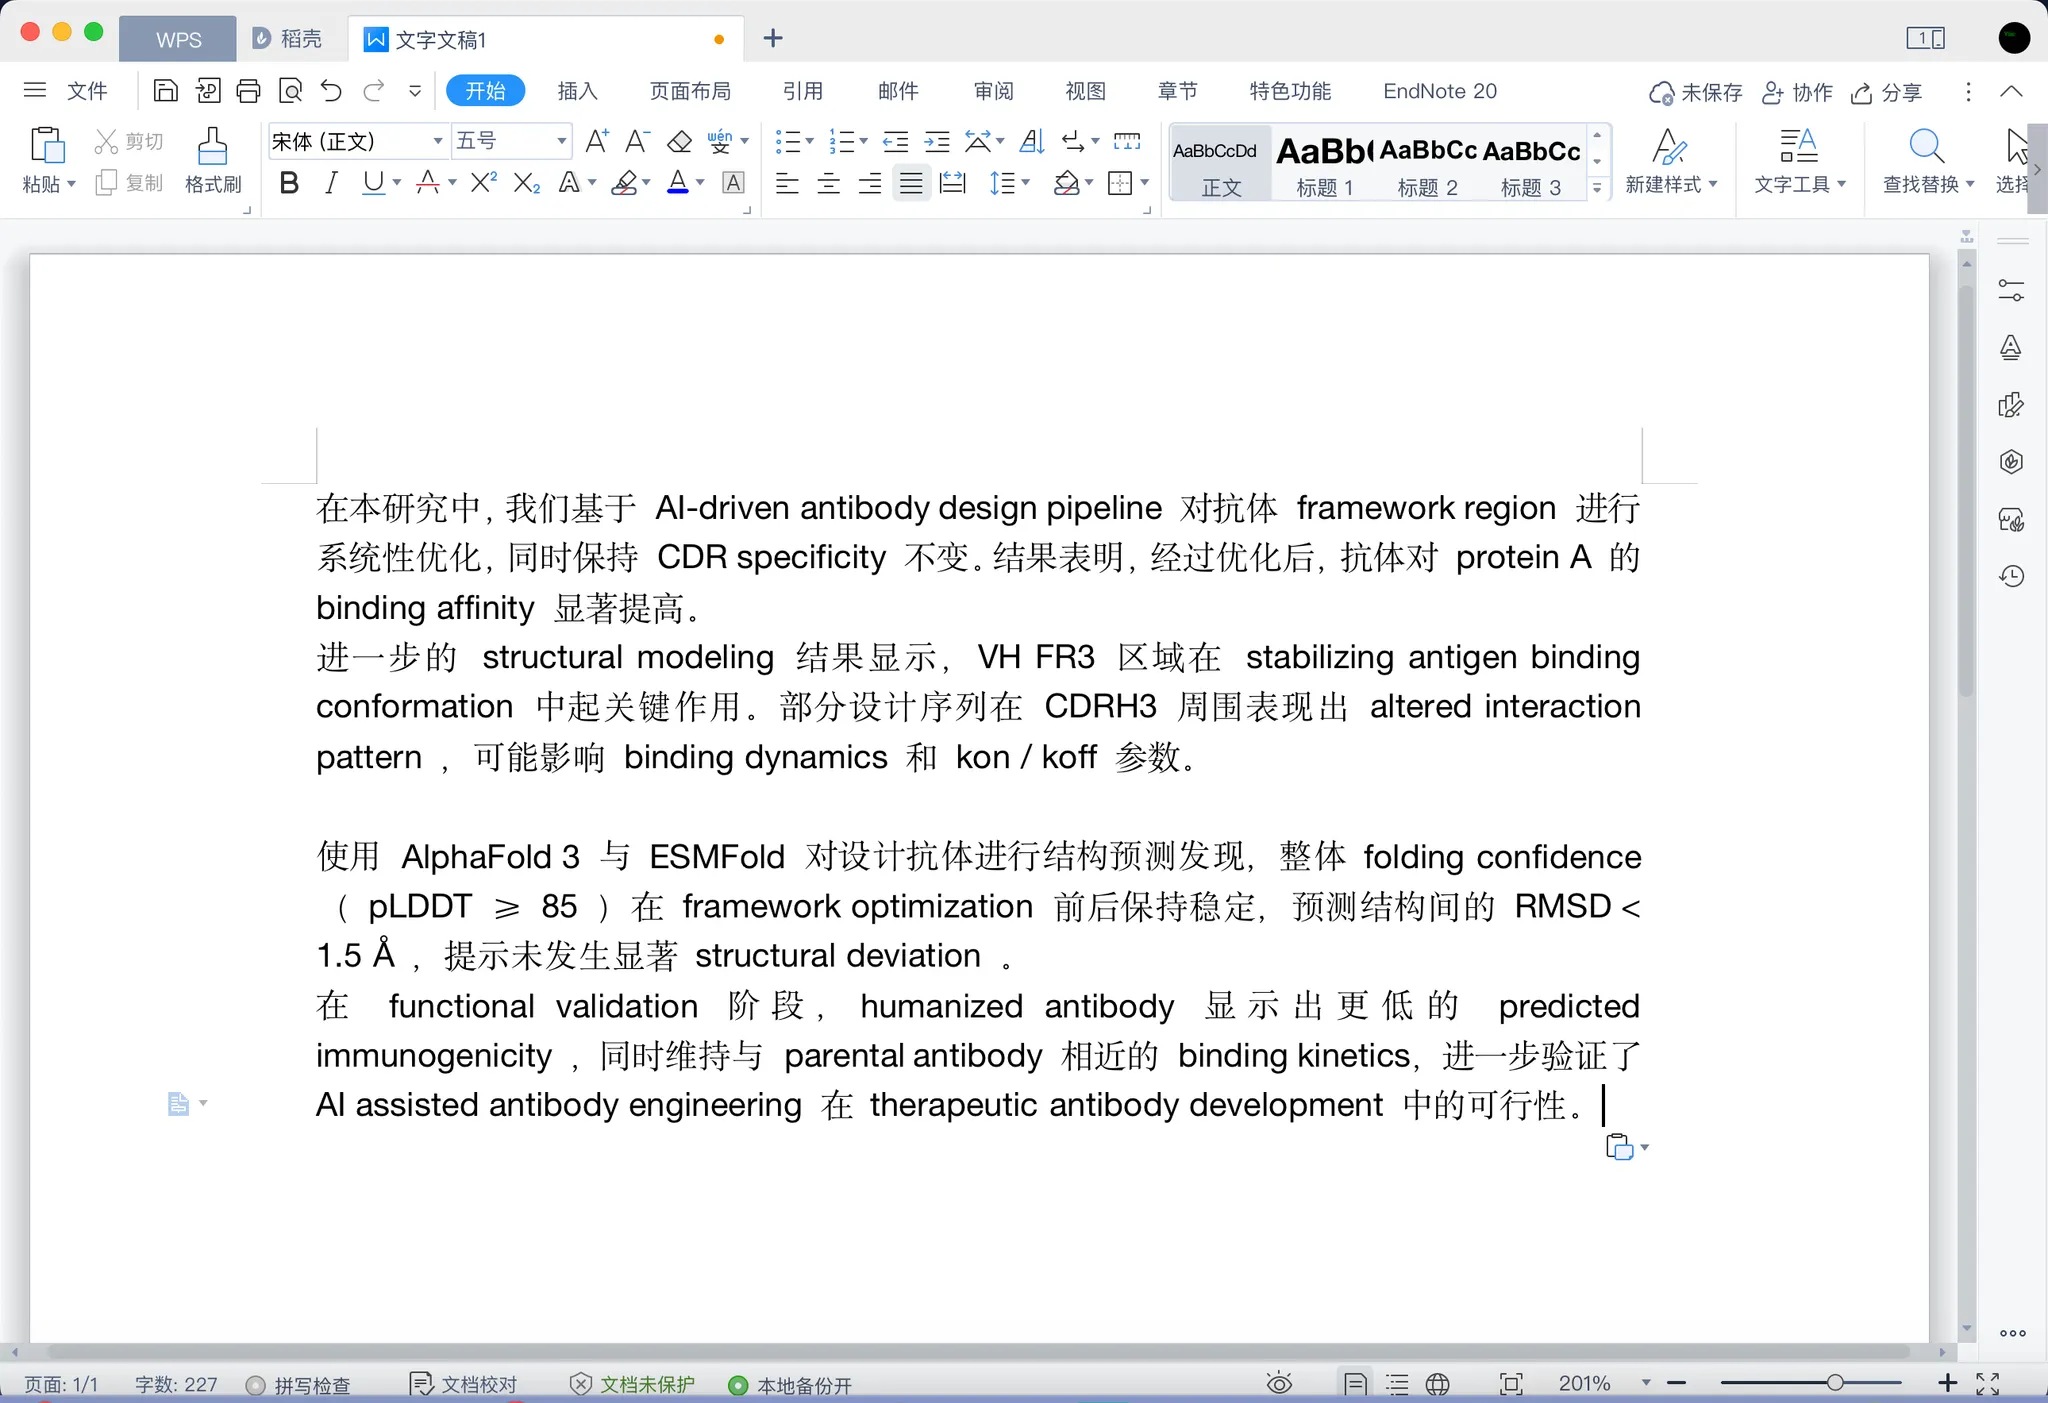Toggle bold formatting
The width and height of the screenshot is (2048, 1403).
click(289, 183)
